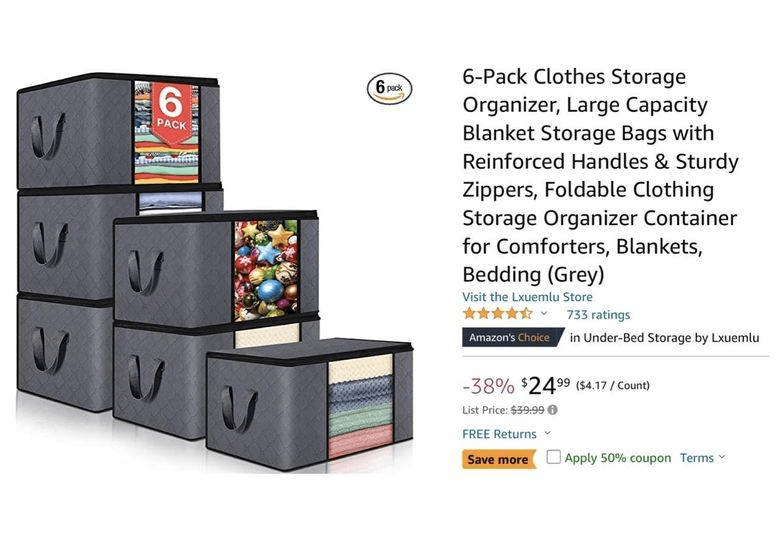Click the oval 6 pack badge icon
Screen dimensions: 783x540
pos(389,89)
